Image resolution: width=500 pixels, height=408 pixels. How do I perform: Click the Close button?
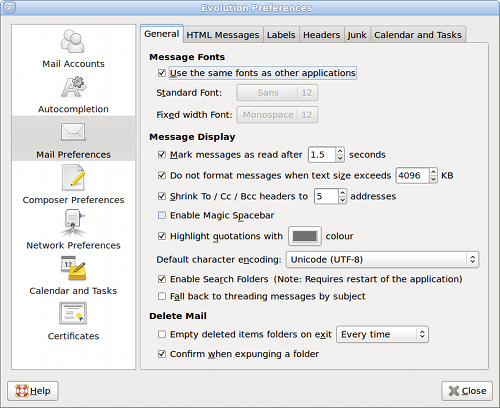point(467,391)
